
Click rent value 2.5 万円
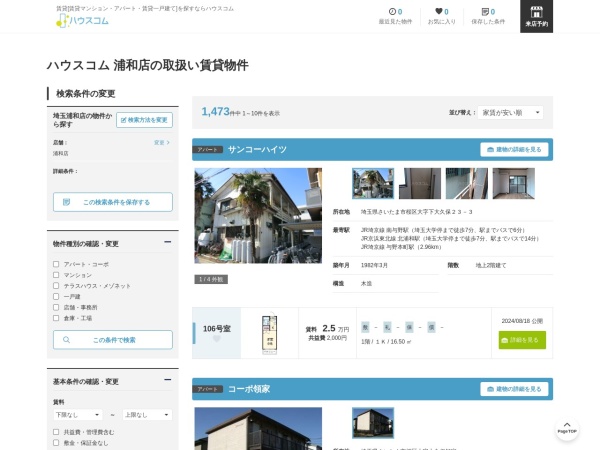pyautogui.click(x=336, y=328)
